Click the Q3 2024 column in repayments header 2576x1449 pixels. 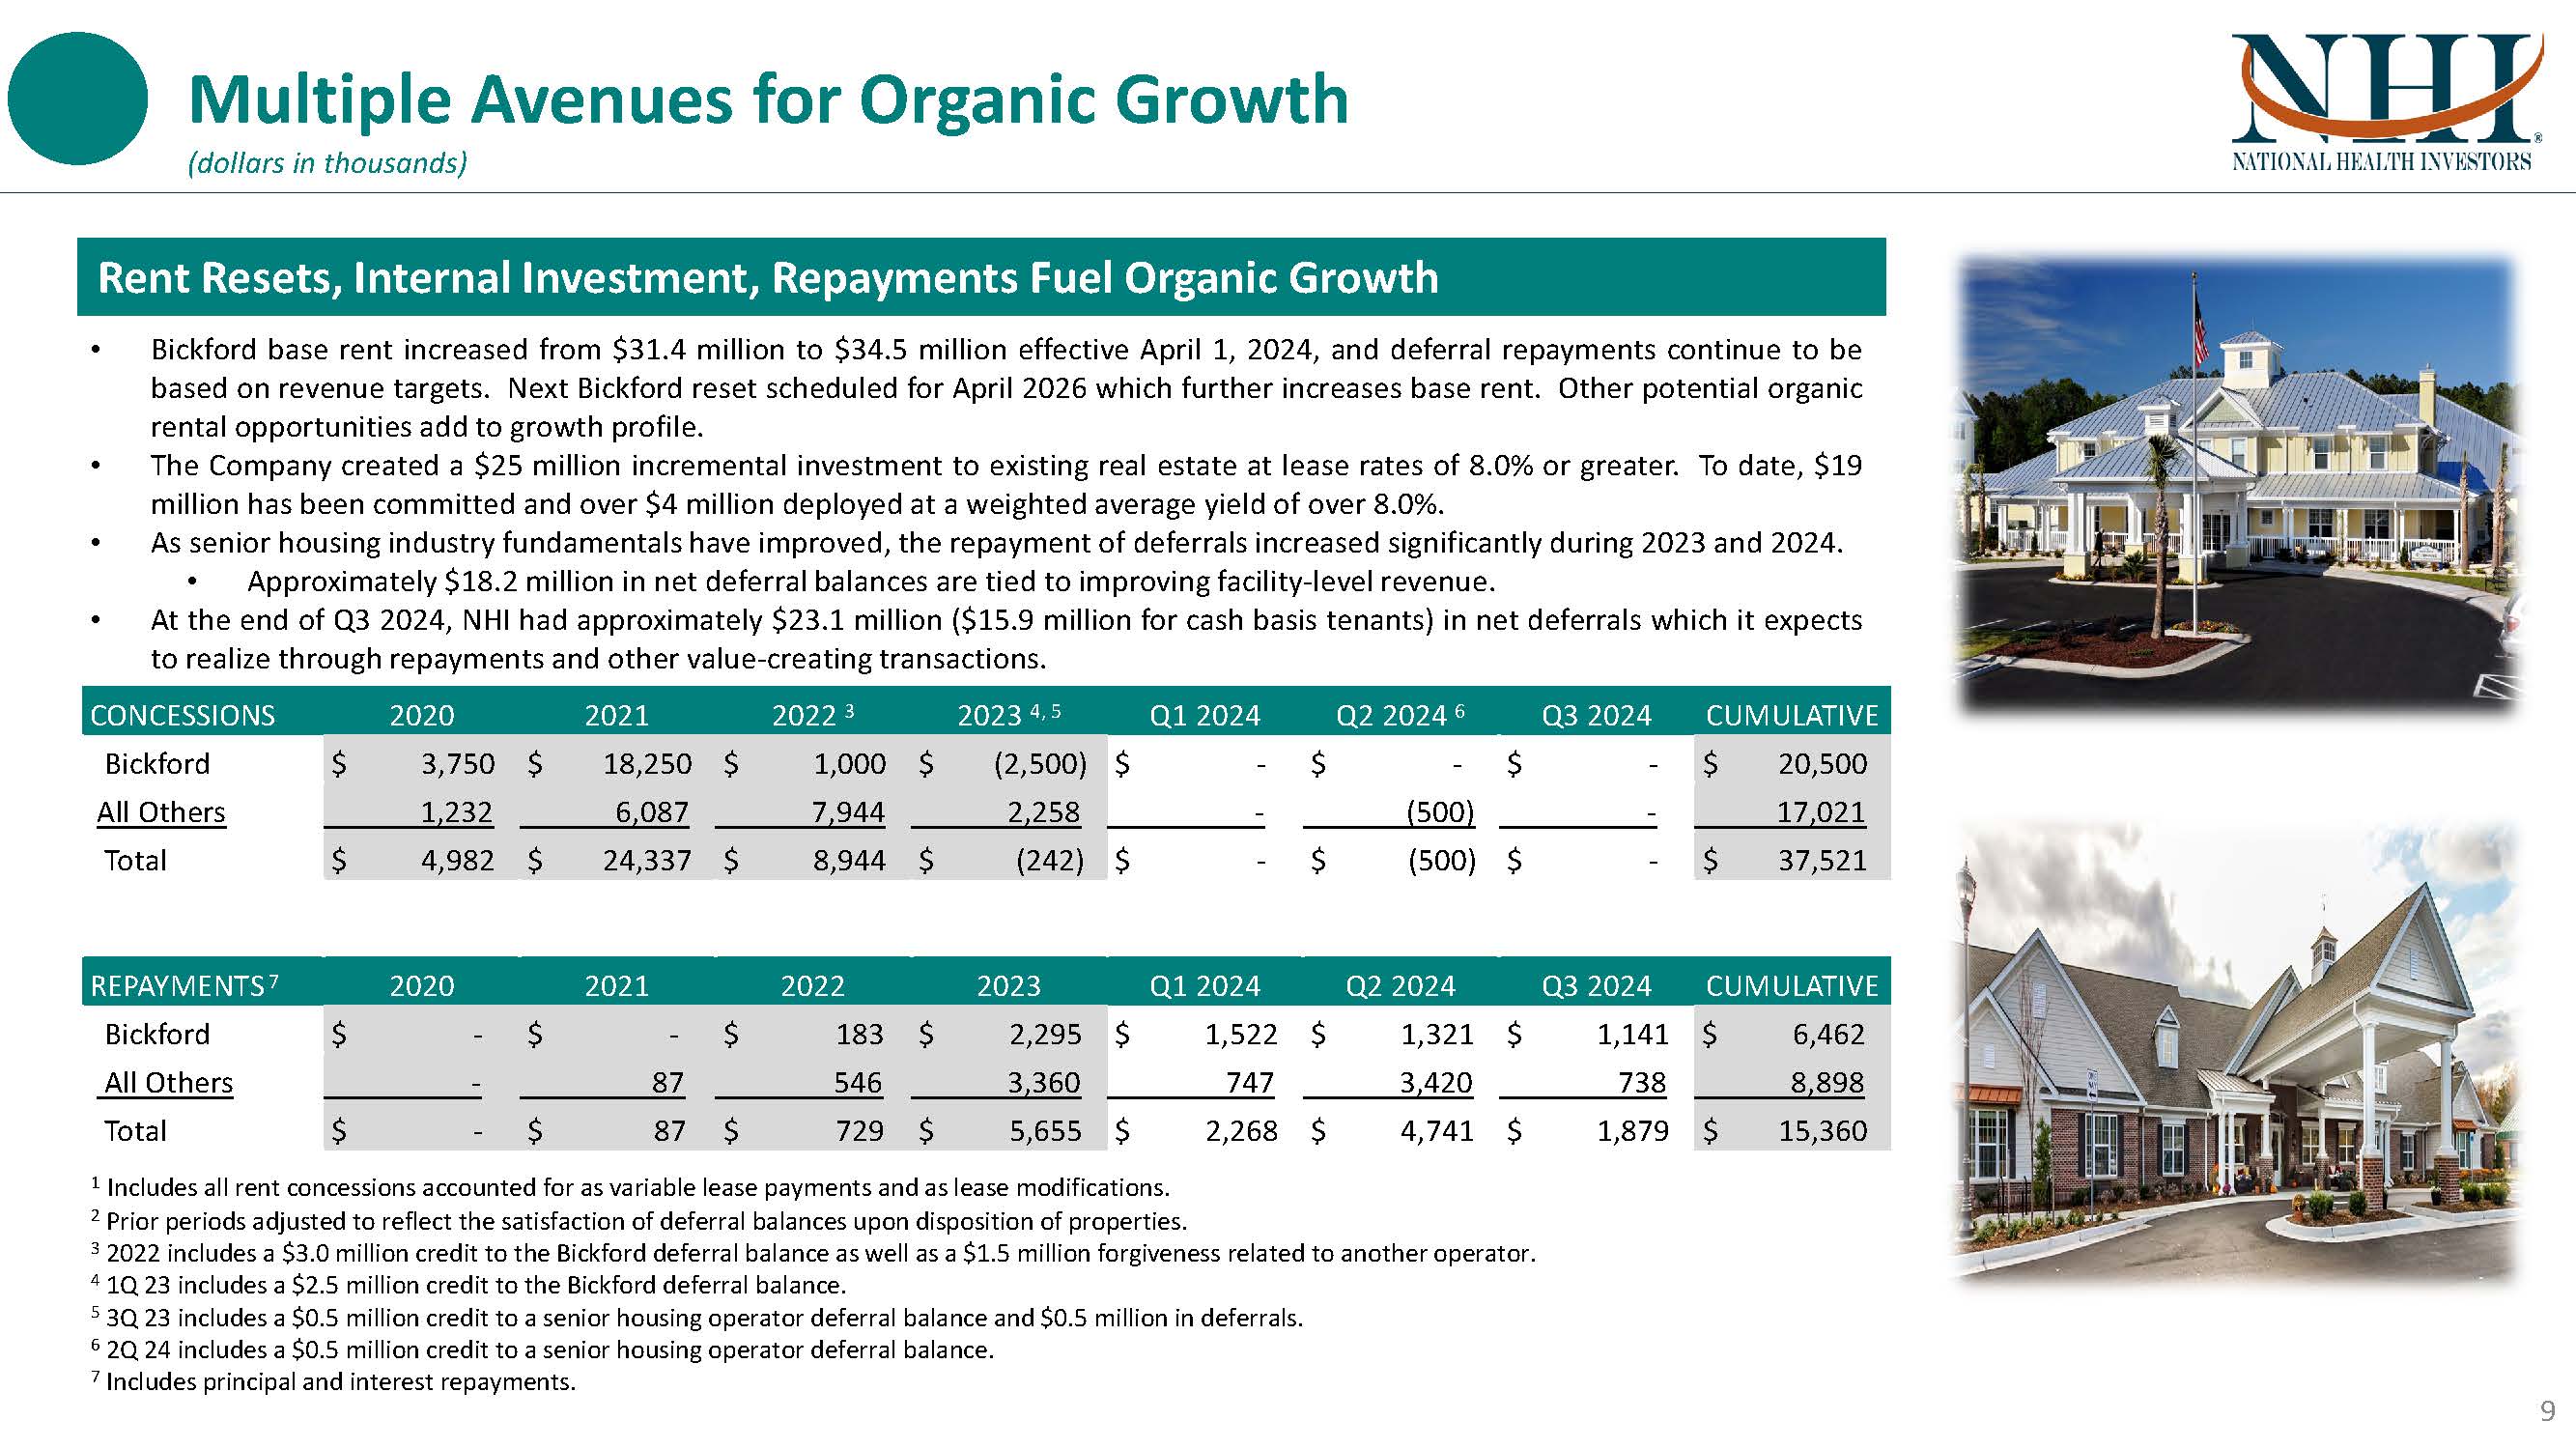[1596, 986]
